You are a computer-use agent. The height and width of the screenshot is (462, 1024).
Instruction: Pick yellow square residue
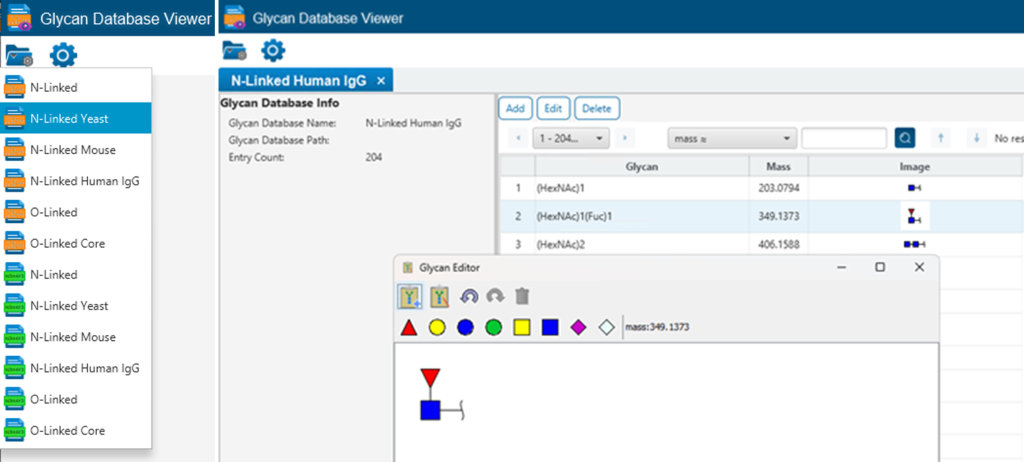tap(522, 327)
